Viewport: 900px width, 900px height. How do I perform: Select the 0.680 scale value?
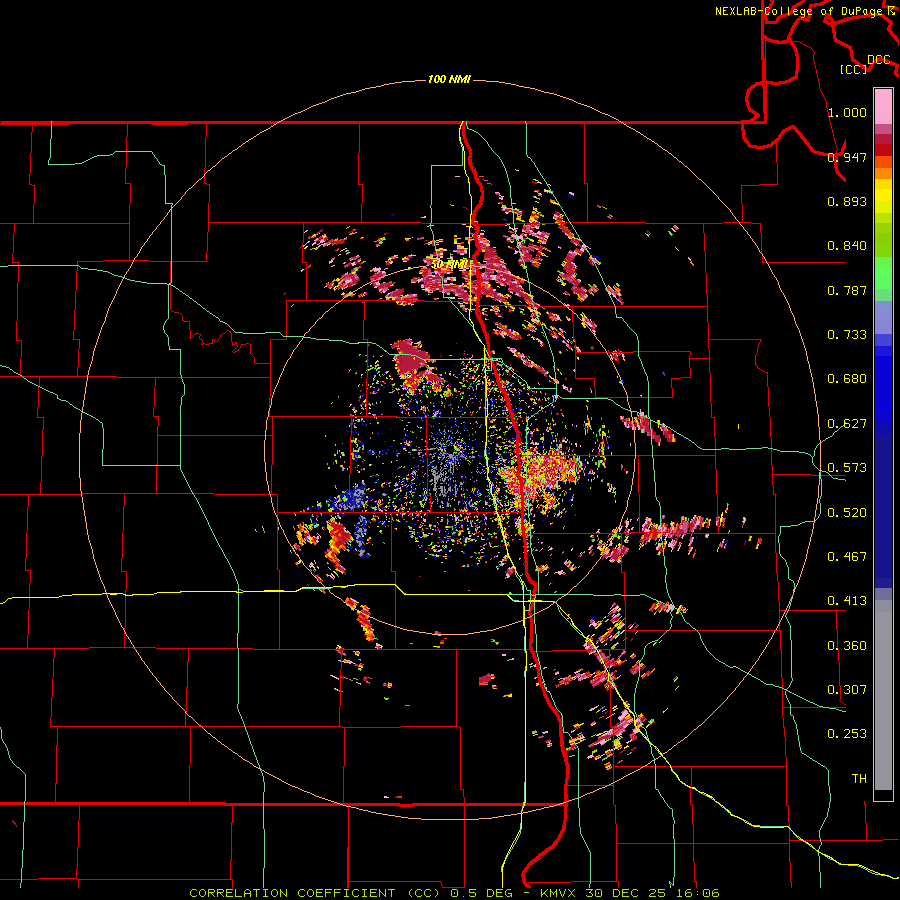point(847,379)
